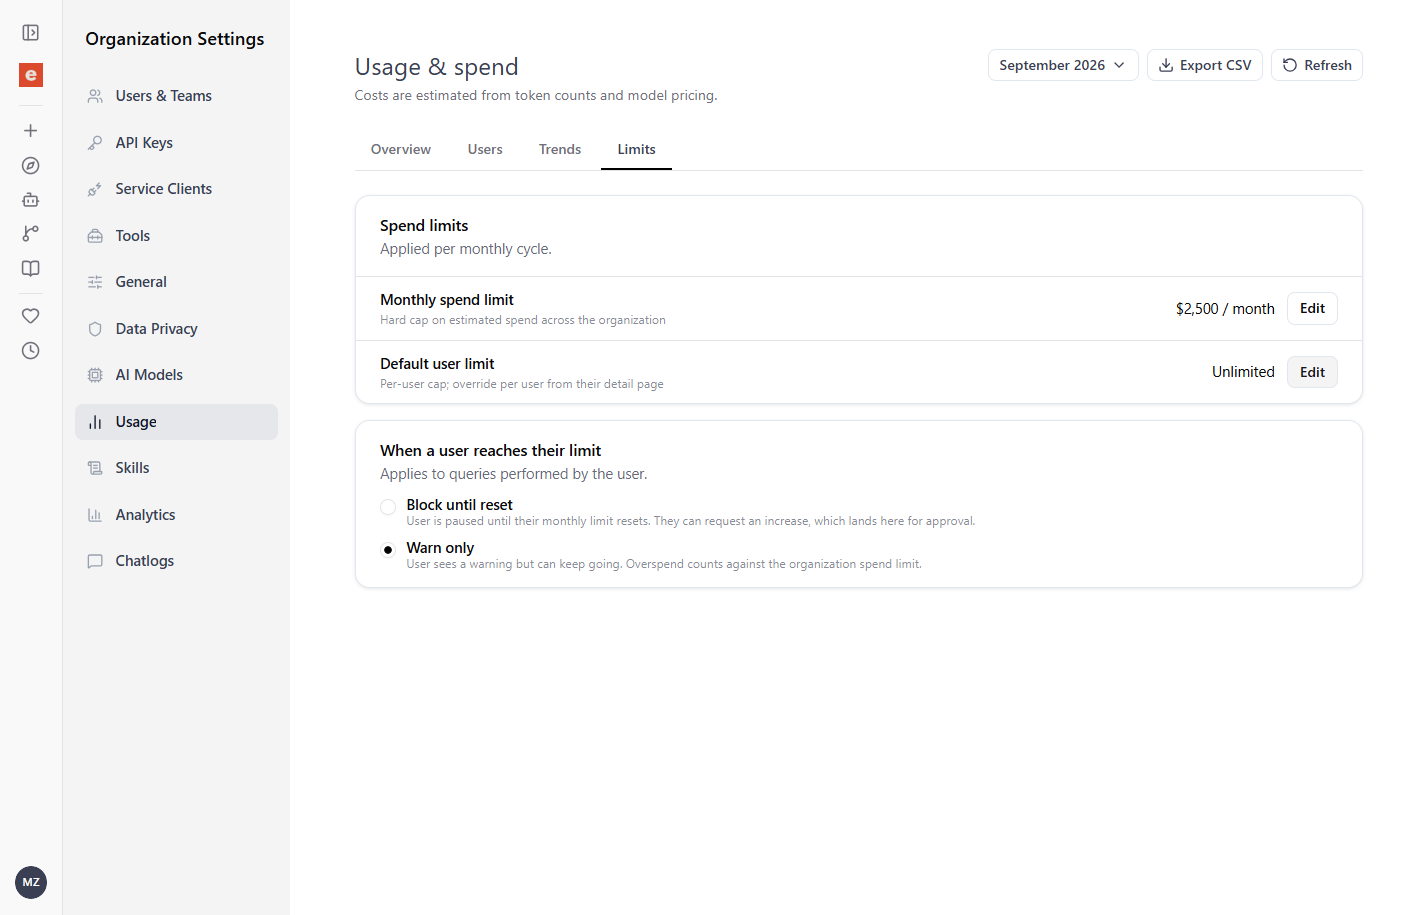Click the API Keys key icon
The height and width of the screenshot is (915, 1428).
tap(95, 143)
